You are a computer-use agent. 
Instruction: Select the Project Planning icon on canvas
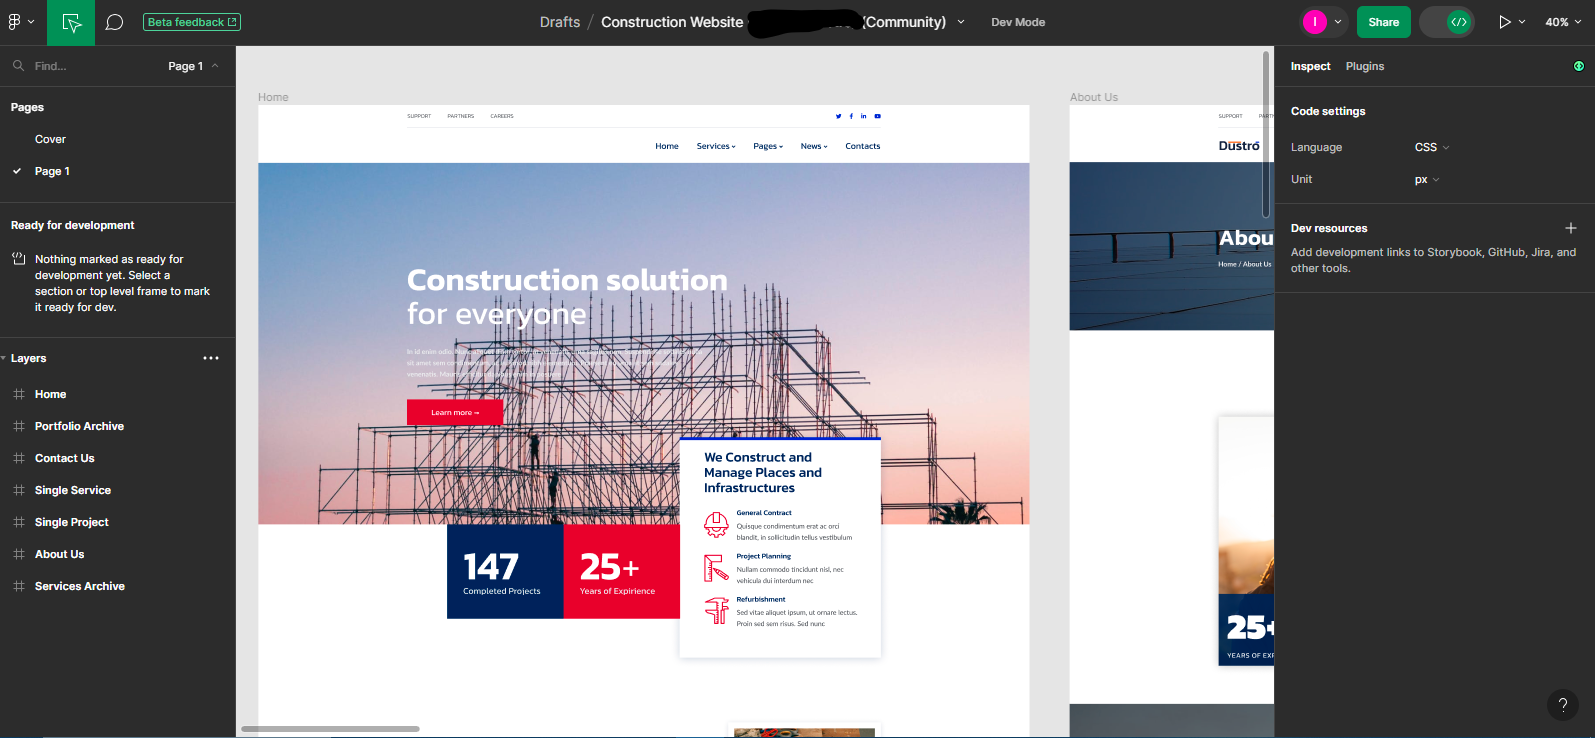click(716, 567)
